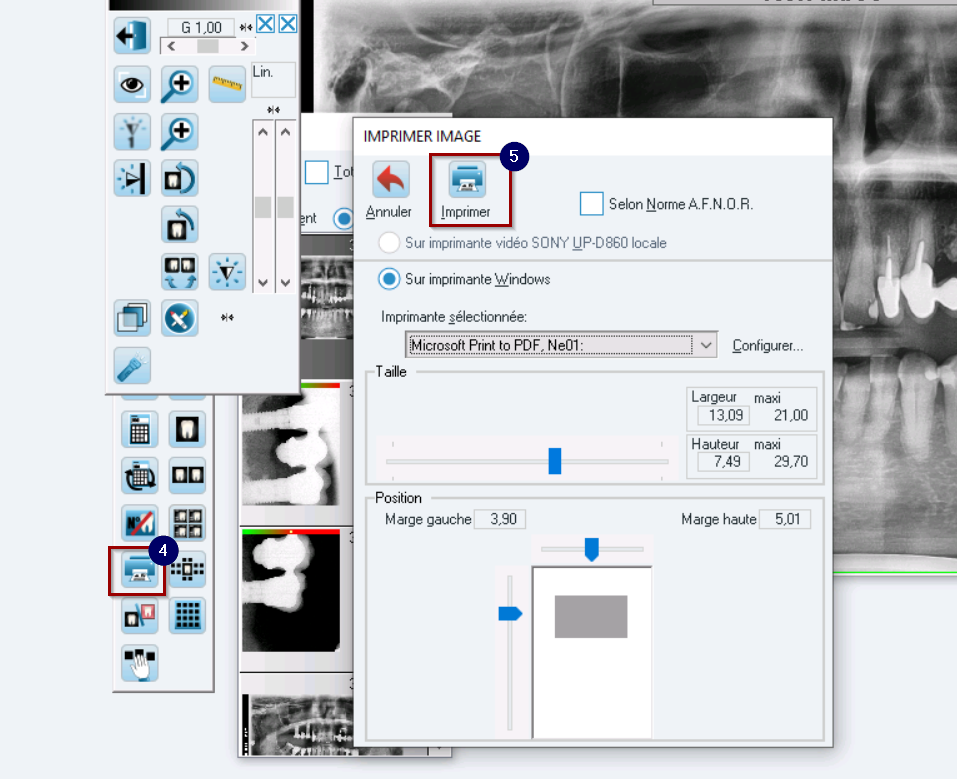Open the Configurer printer settings
Screen dimensions: 957x779
[x=767, y=346]
